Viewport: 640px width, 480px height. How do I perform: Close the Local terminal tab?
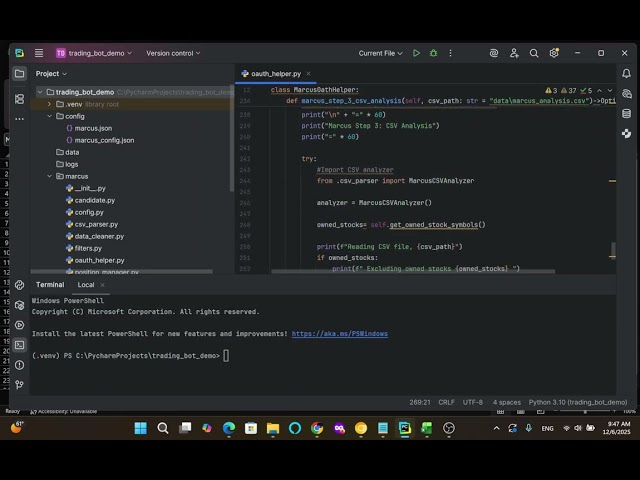[x=102, y=285]
